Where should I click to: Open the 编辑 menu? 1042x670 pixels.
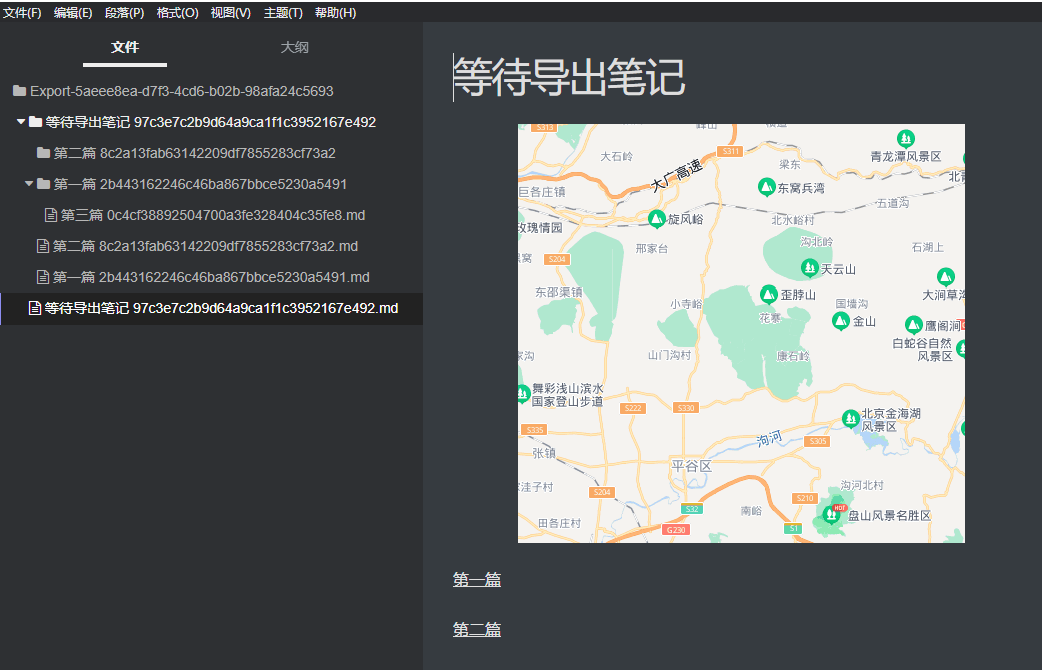click(73, 13)
